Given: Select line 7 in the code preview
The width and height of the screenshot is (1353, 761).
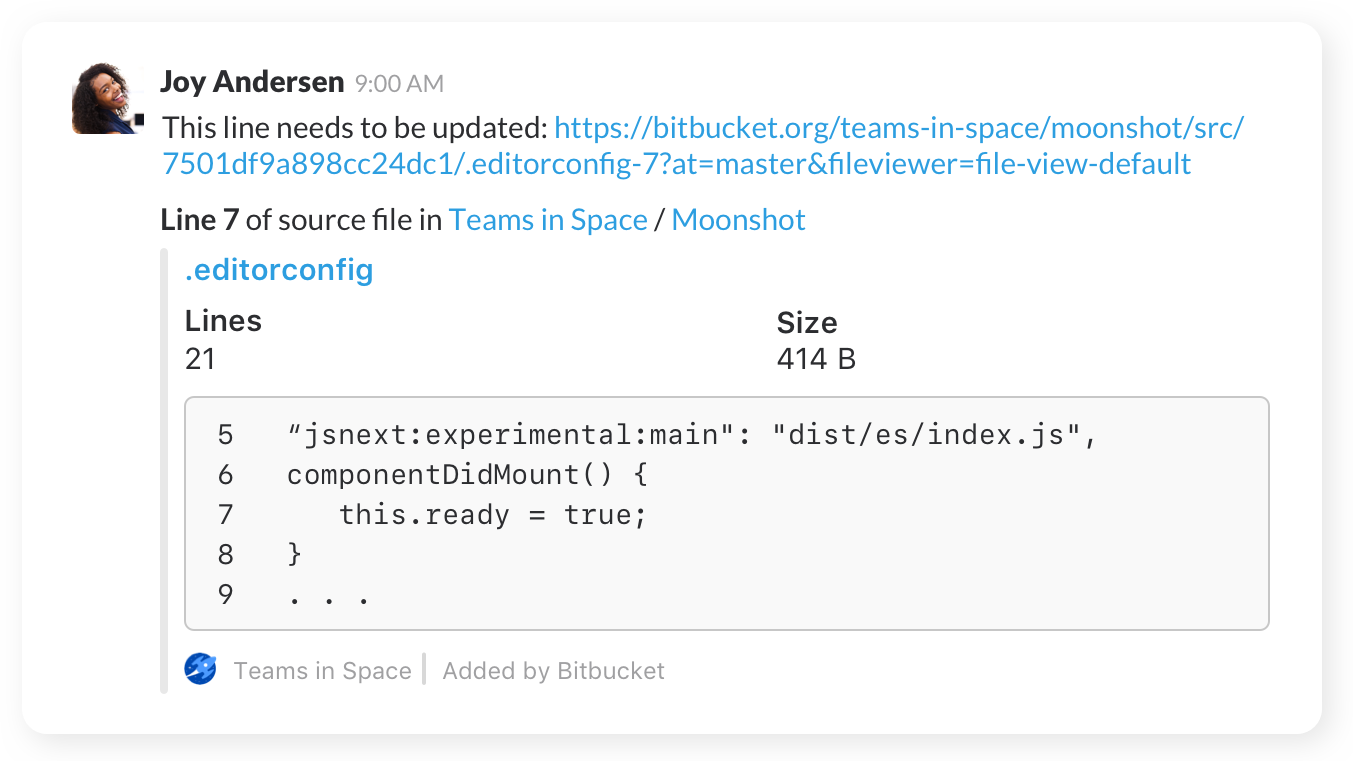Looking at the screenshot, I should click(493, 514).
